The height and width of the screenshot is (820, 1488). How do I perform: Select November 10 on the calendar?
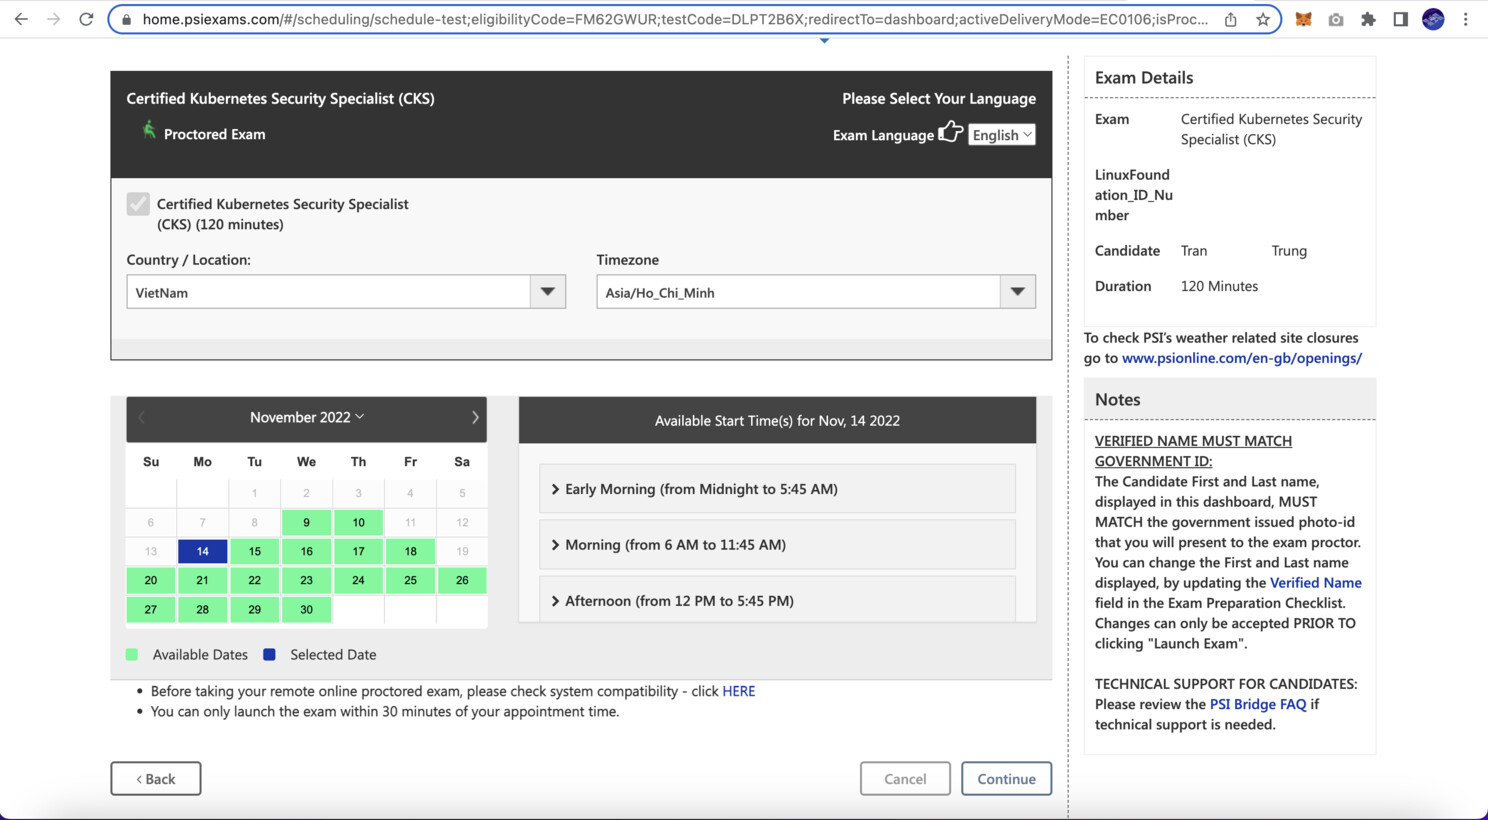(x=358, y=522)
